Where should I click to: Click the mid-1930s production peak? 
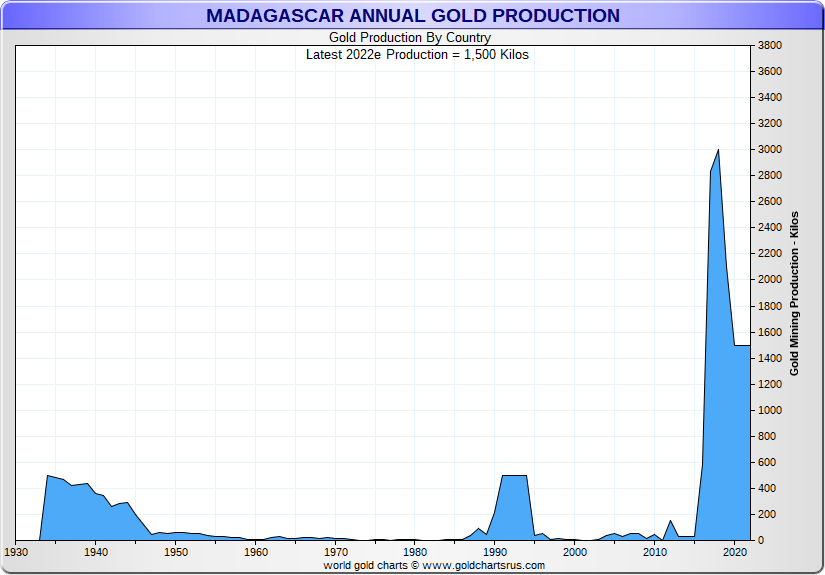tap(48, 476)
